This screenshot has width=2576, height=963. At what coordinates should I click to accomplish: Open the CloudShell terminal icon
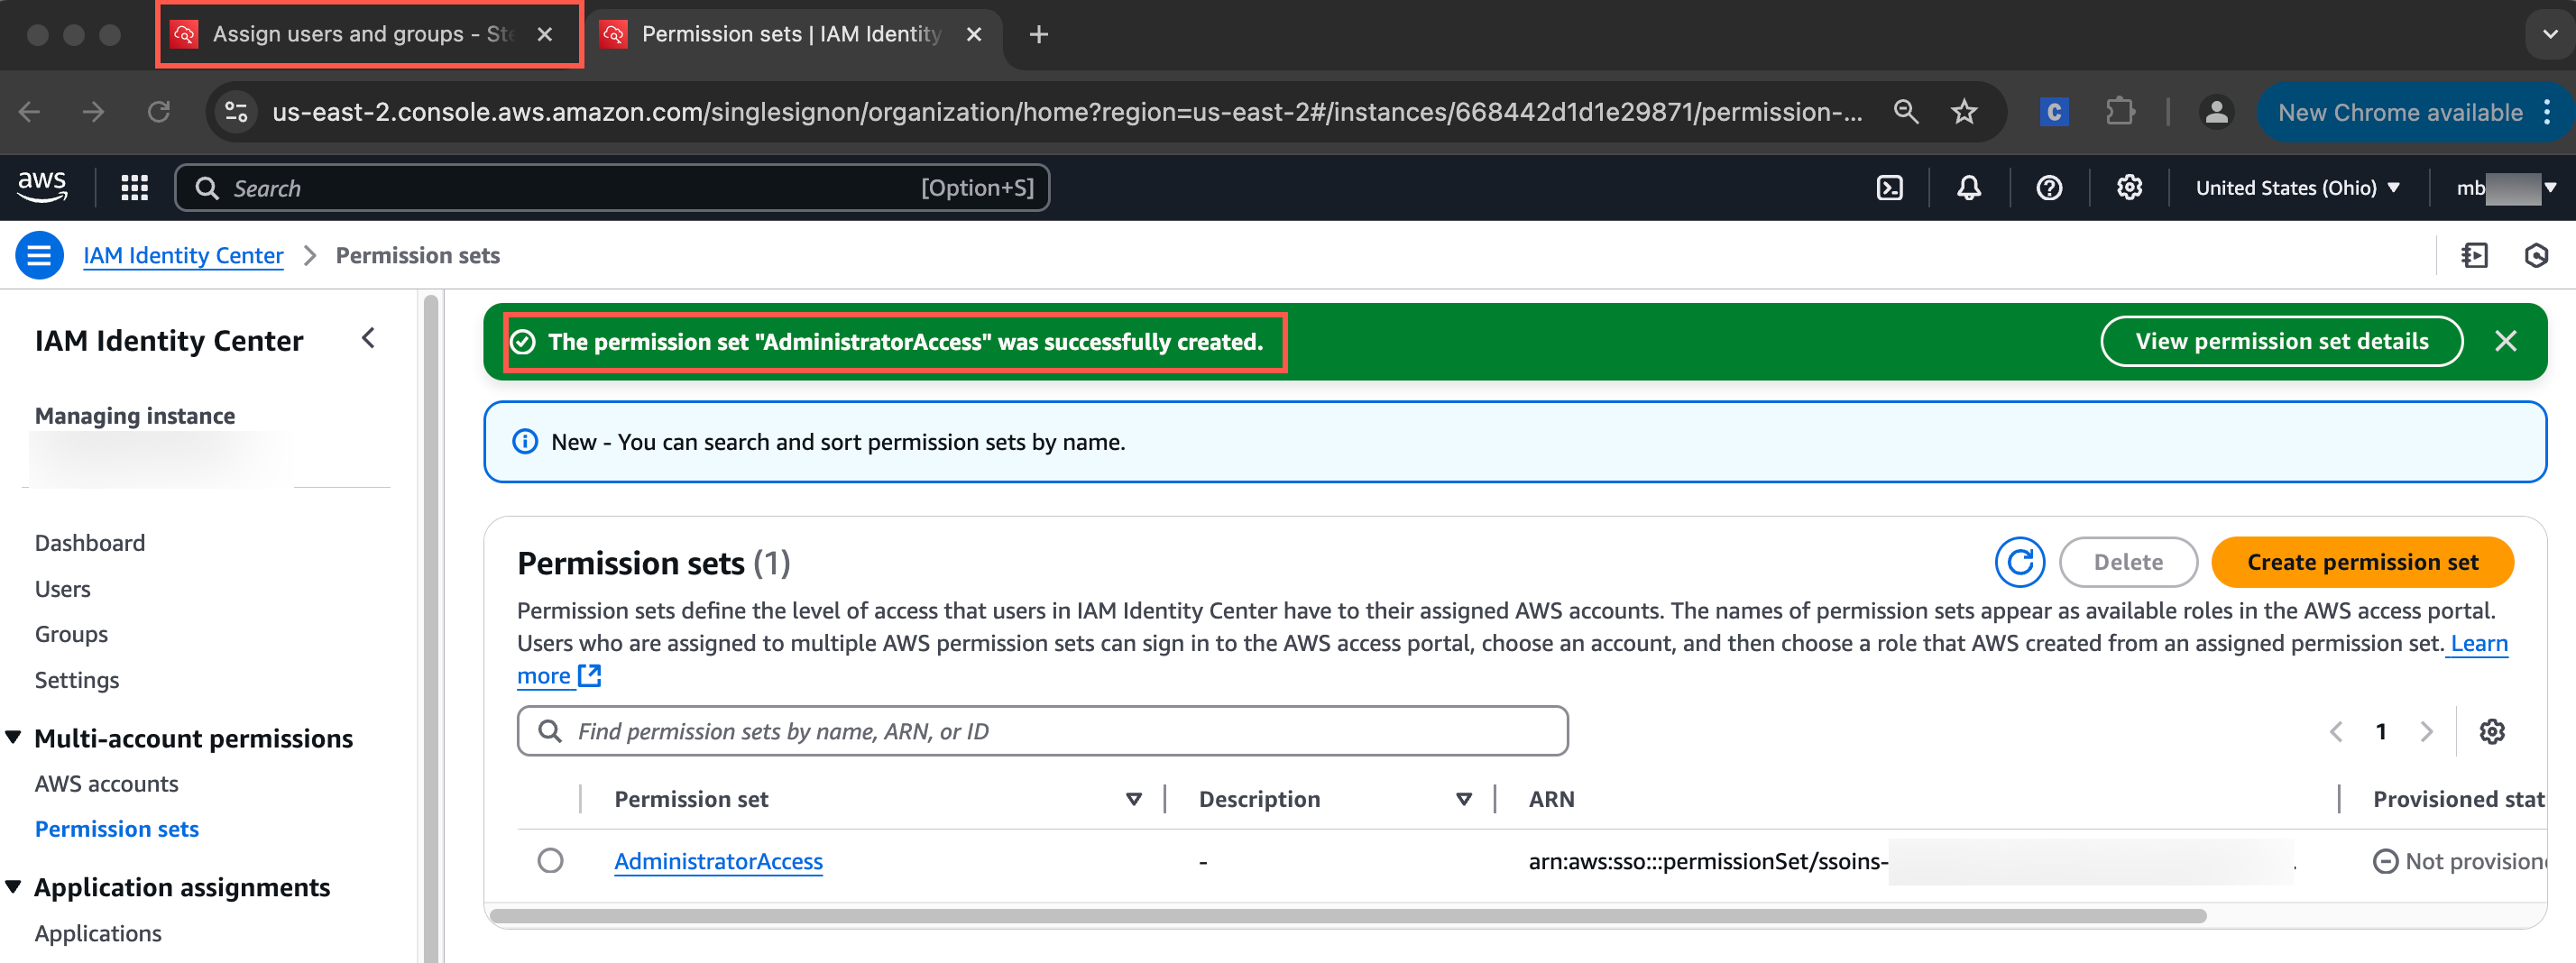click(1889, 188)
